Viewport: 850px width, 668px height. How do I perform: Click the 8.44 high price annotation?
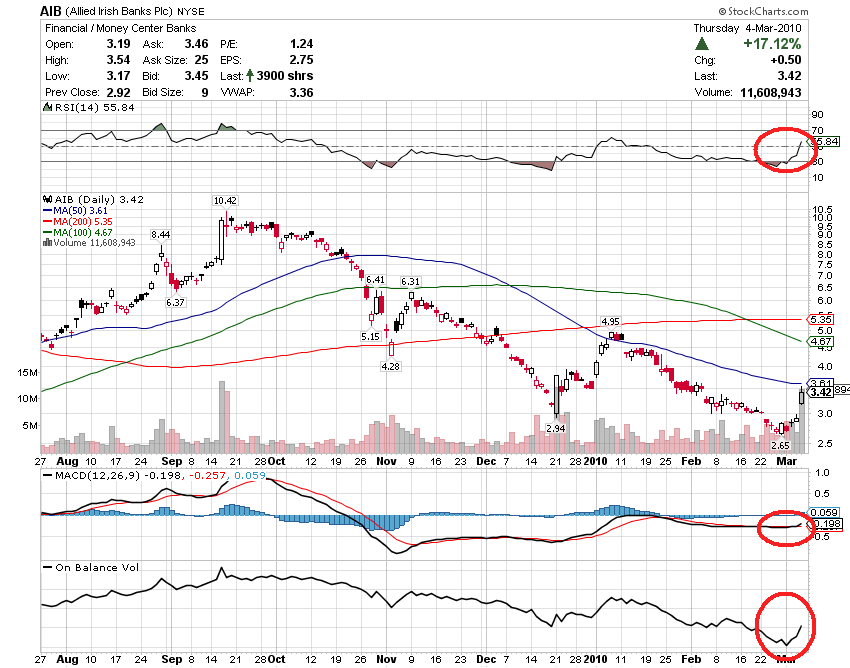[160, 235]
